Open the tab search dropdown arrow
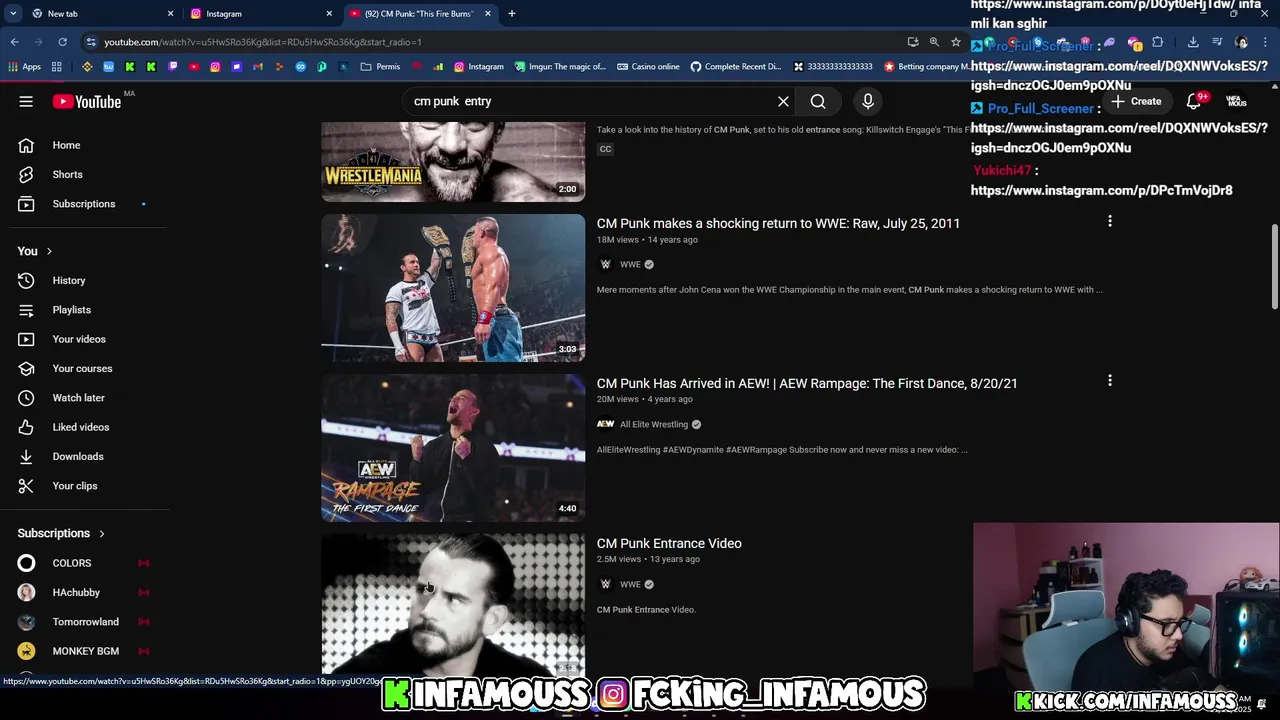 [x=12, y=14]
